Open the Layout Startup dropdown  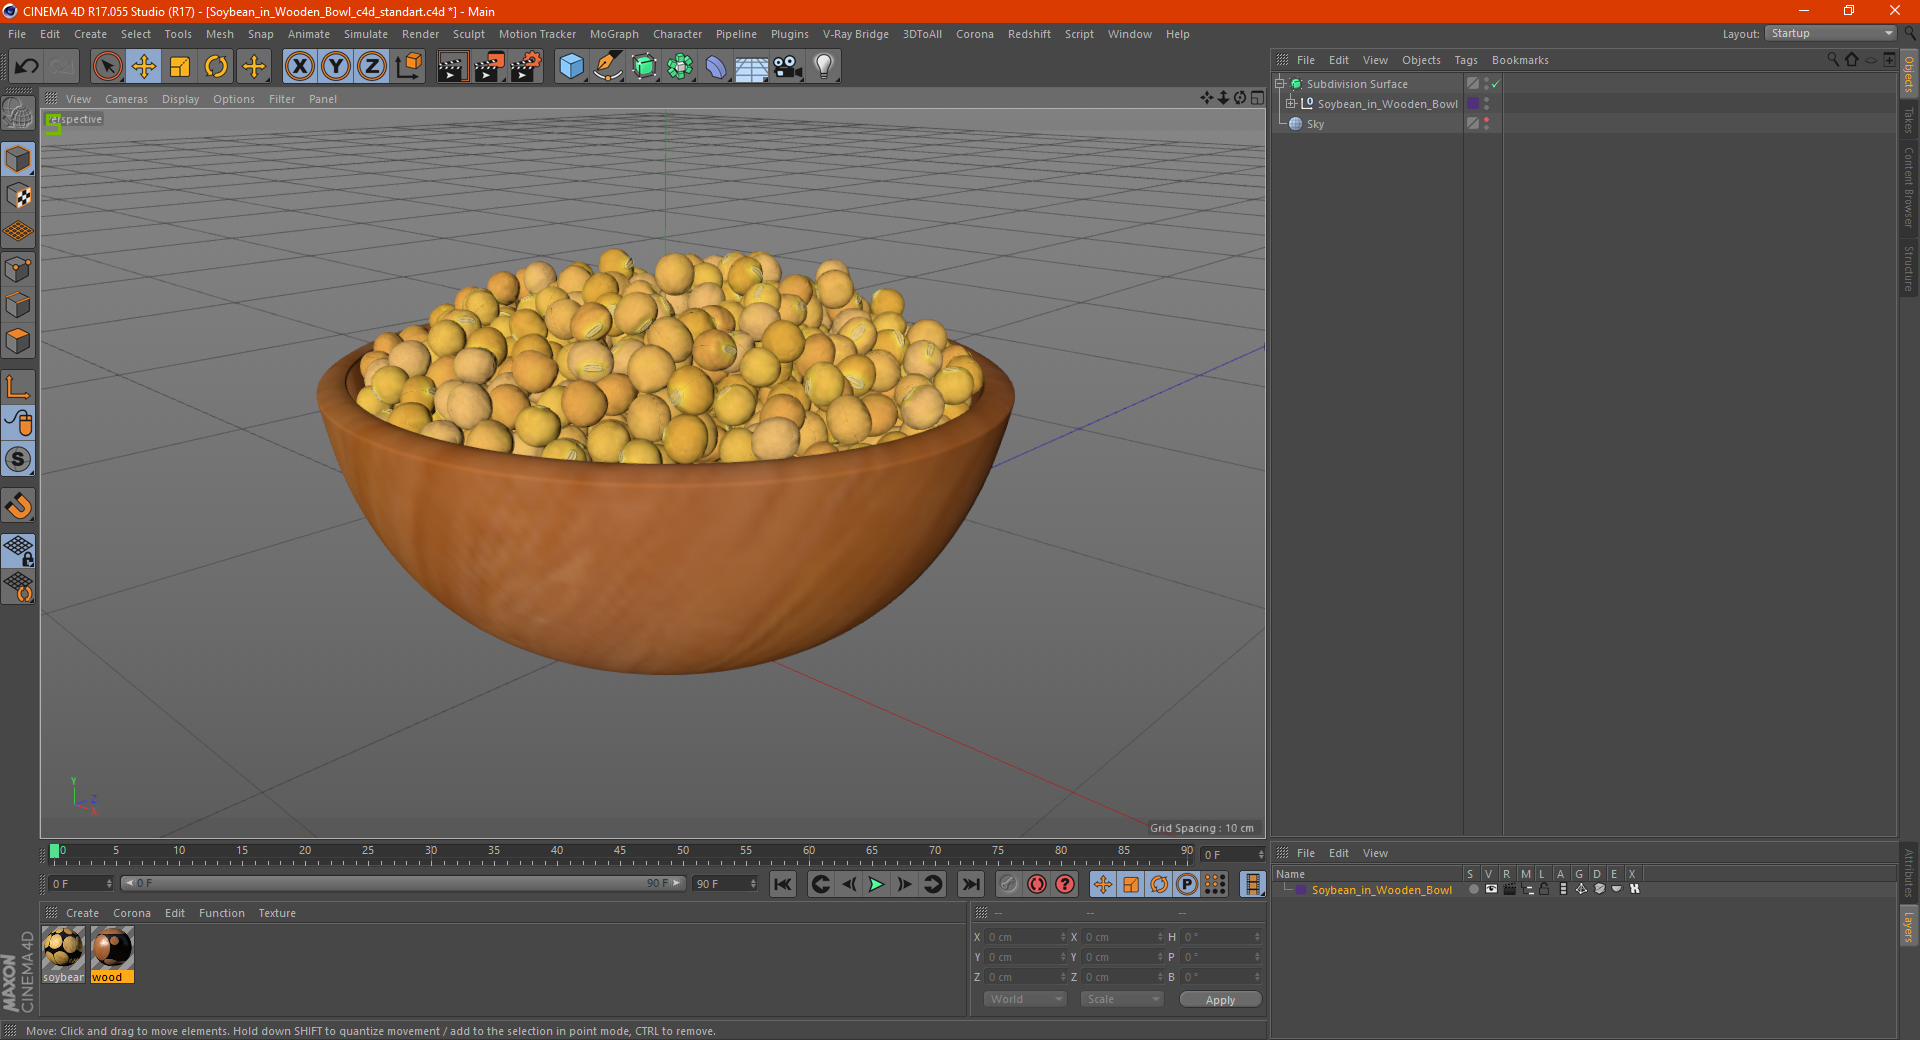(1831, 33)
